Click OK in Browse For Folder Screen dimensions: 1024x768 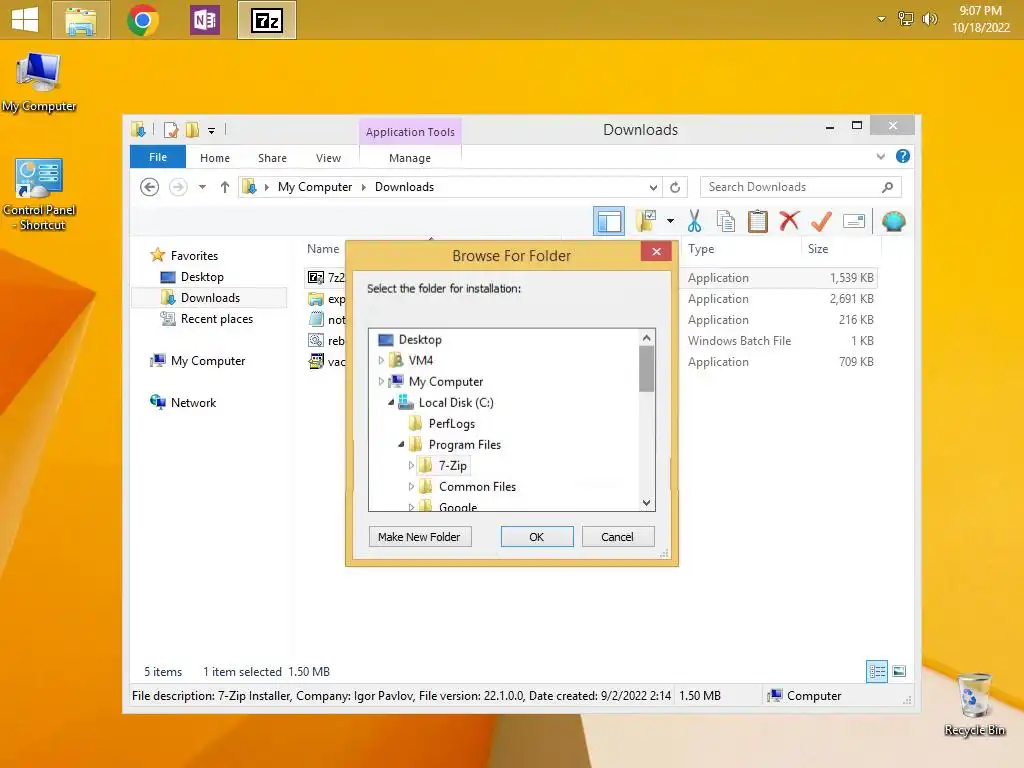click(x=537, y=537)
